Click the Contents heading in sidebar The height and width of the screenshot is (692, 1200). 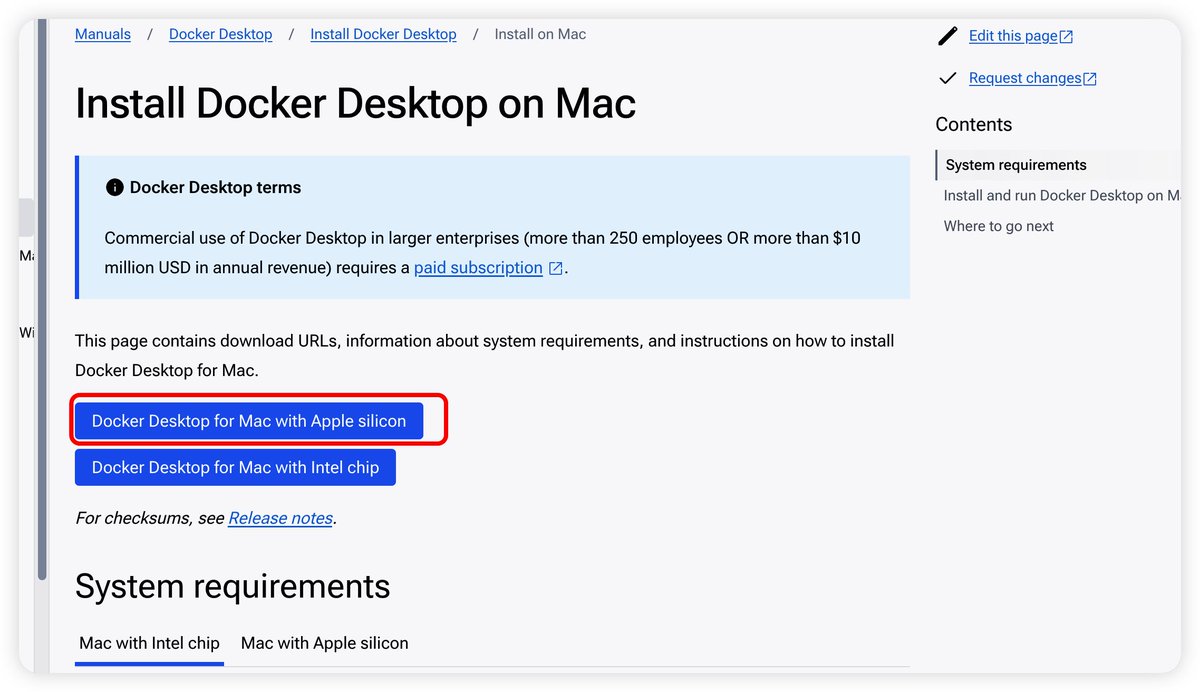click(x=974, y=124)
